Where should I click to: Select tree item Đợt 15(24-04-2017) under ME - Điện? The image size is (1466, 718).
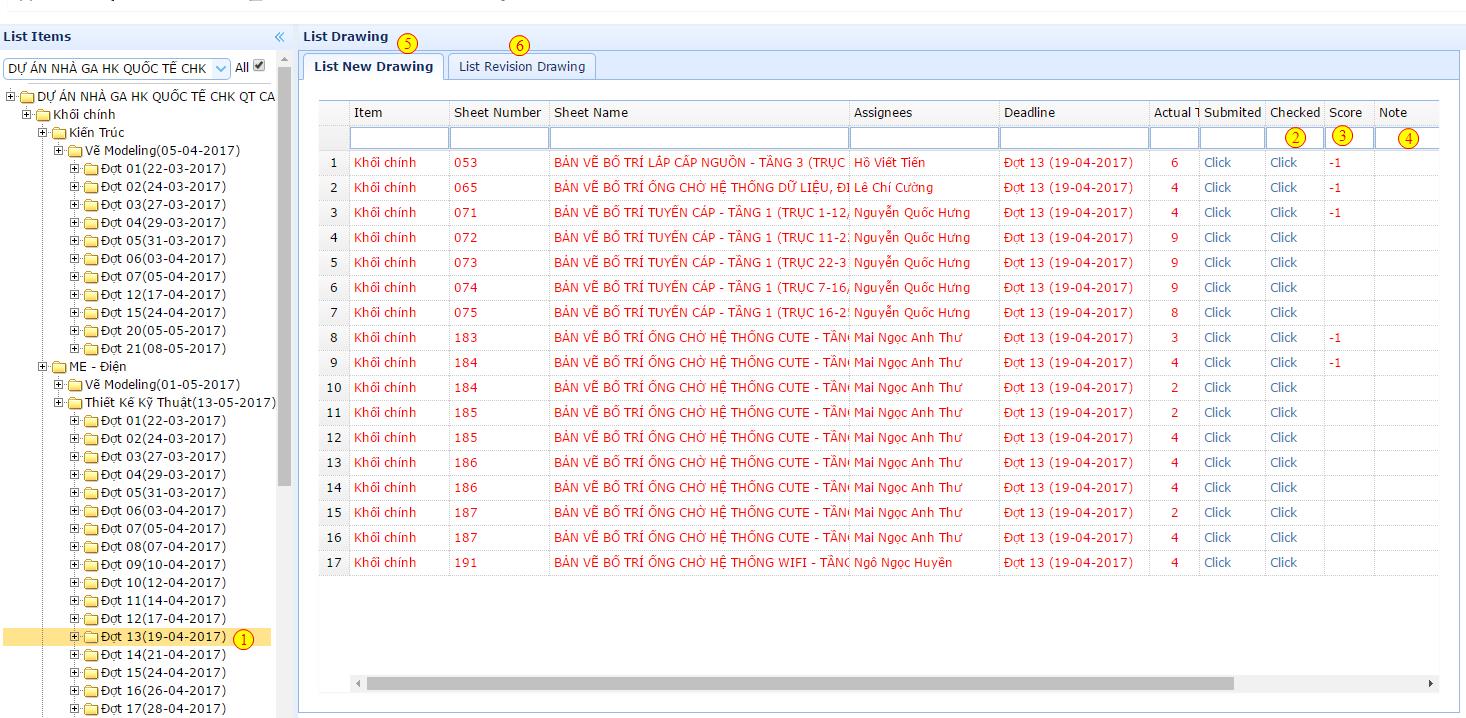[x=163, y=673]
